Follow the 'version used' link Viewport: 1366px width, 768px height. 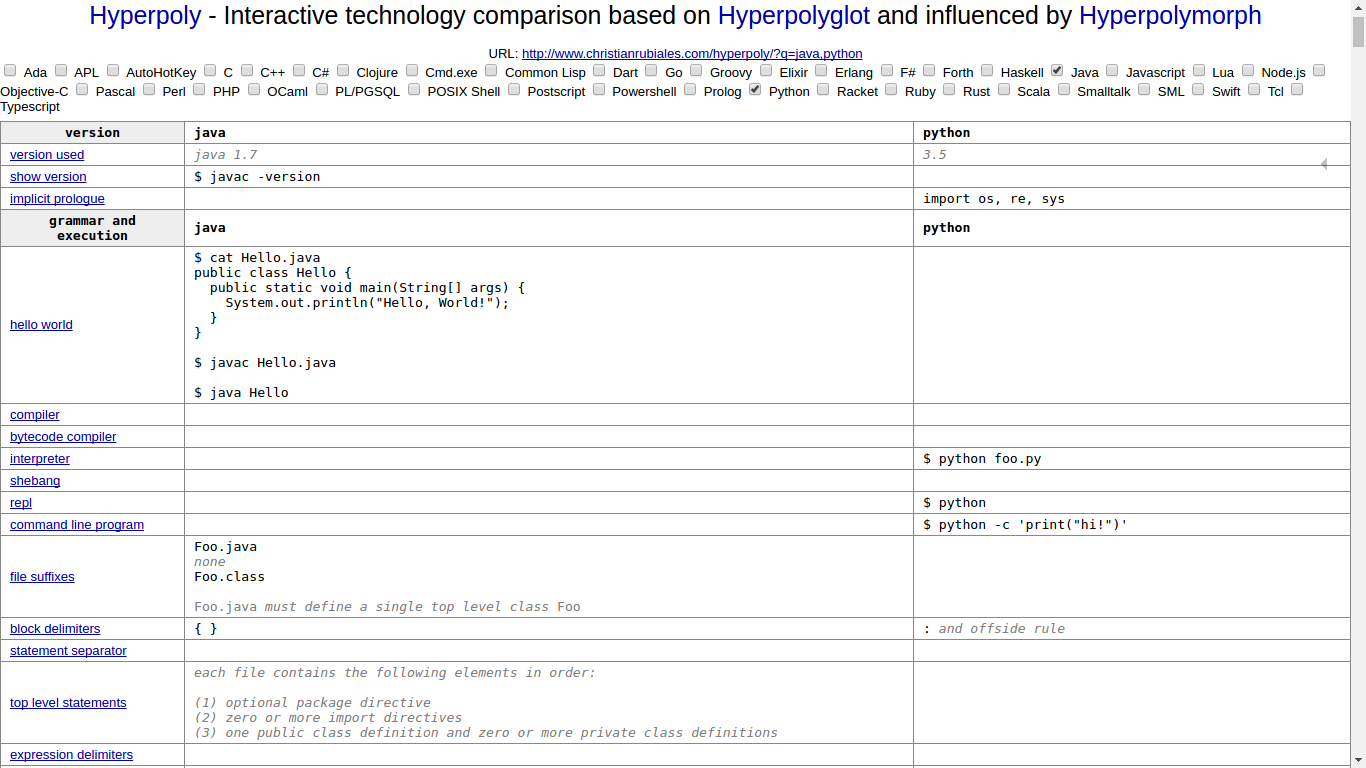pyautogui.click(x=47, y=155)
